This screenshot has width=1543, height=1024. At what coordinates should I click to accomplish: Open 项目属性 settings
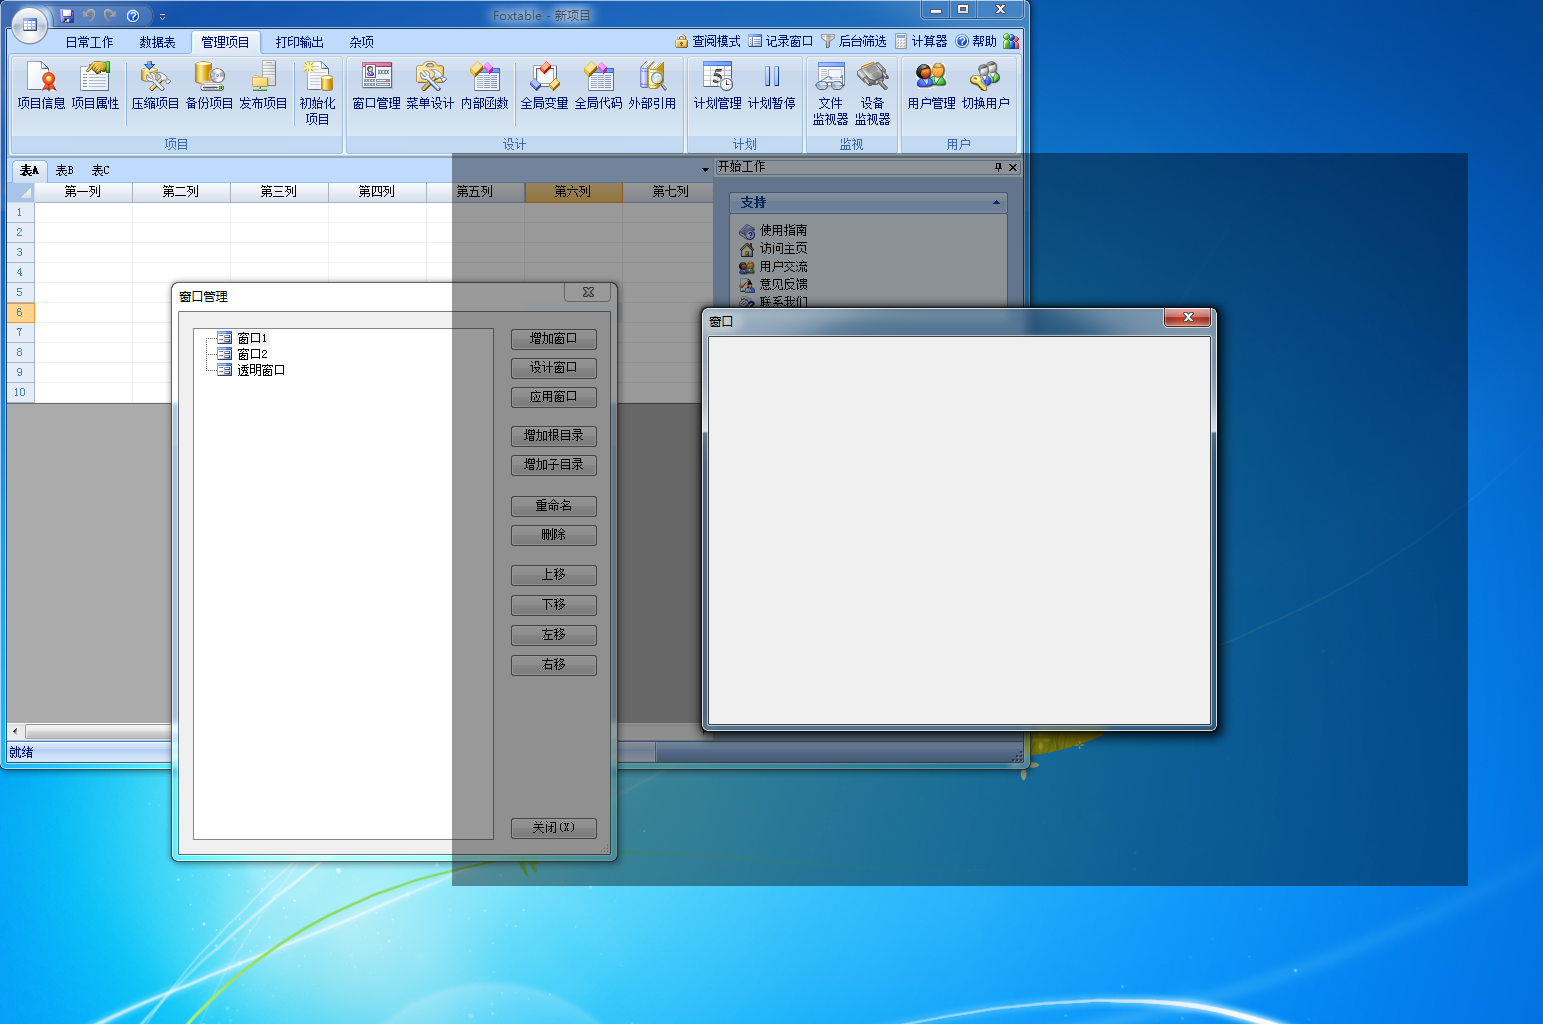point(95,86)
